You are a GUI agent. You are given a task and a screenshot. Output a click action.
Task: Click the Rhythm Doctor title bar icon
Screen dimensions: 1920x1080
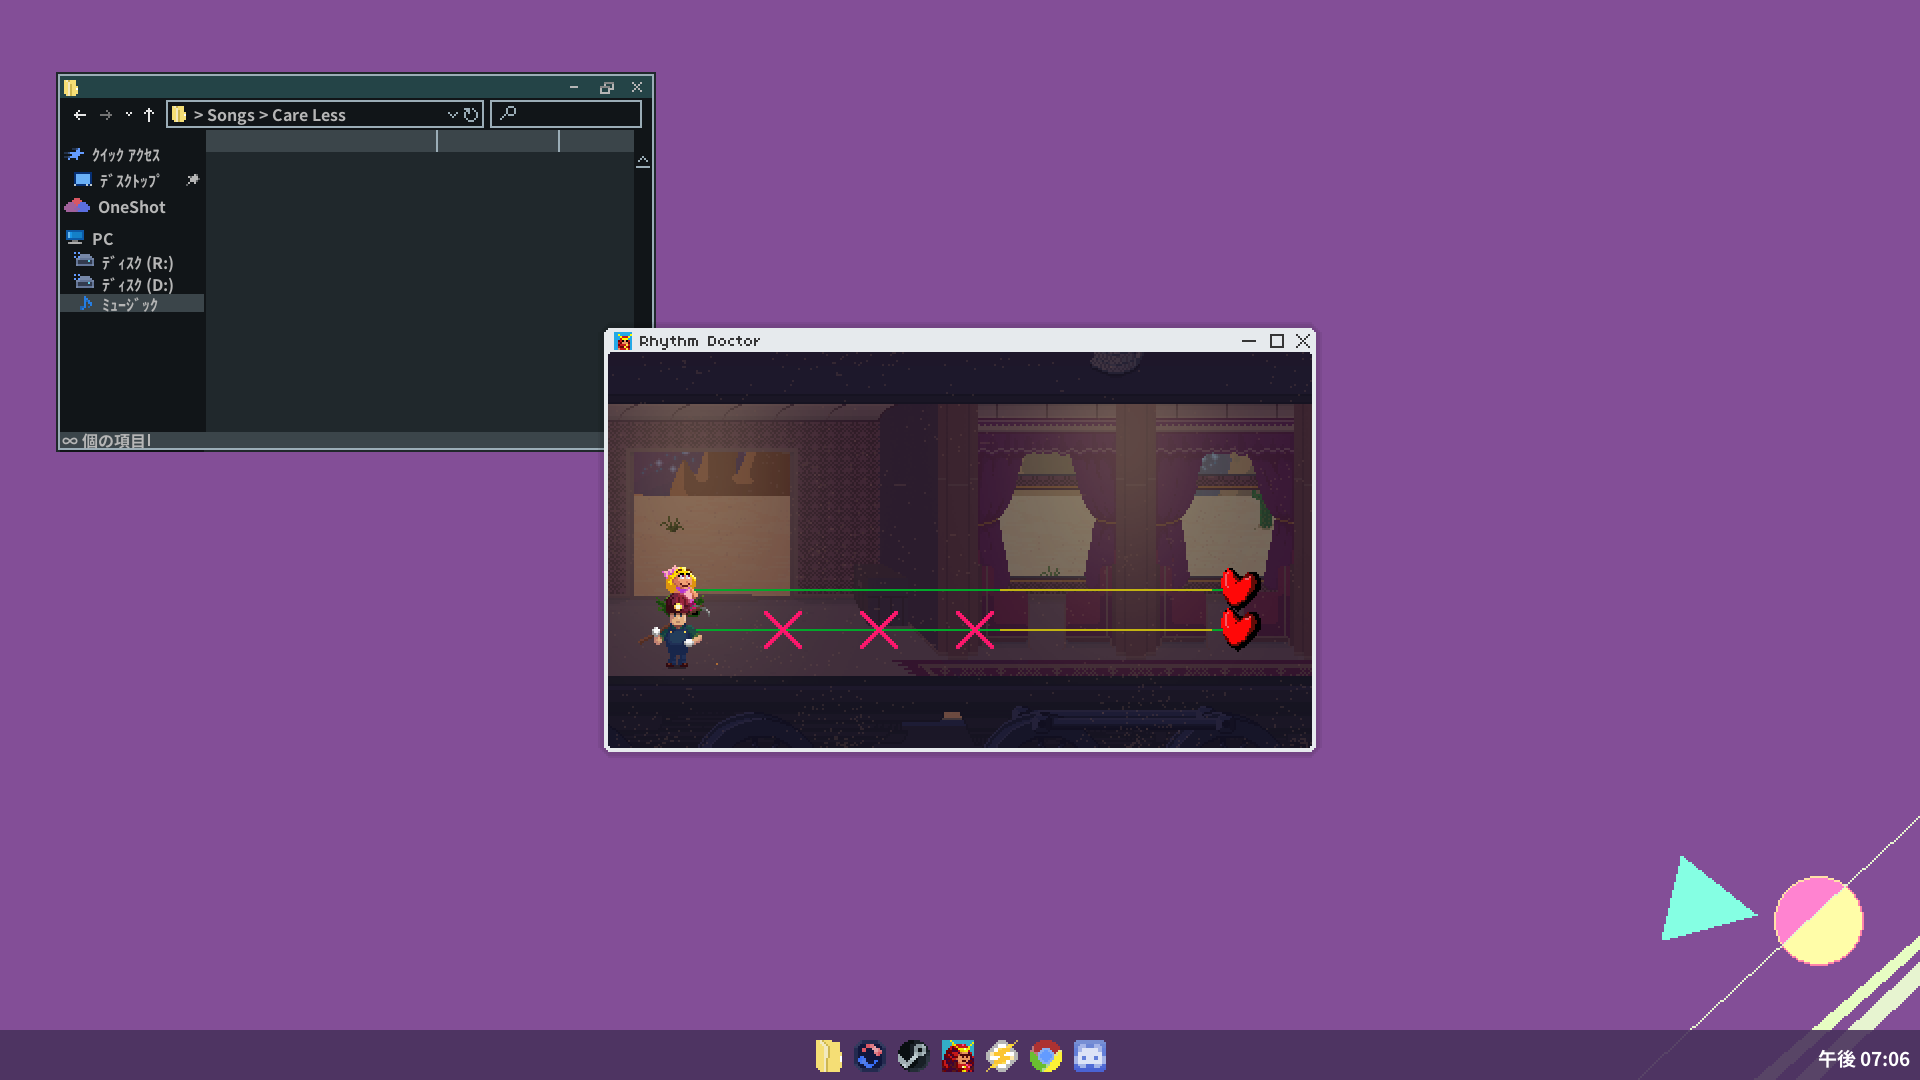click(623, 341)
